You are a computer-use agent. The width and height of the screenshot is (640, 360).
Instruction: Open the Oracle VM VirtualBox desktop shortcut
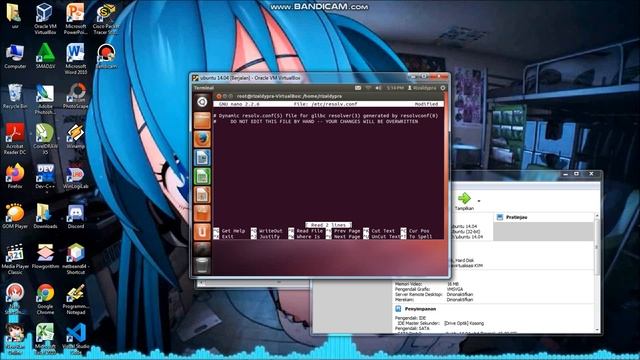[x=44, y=18]
